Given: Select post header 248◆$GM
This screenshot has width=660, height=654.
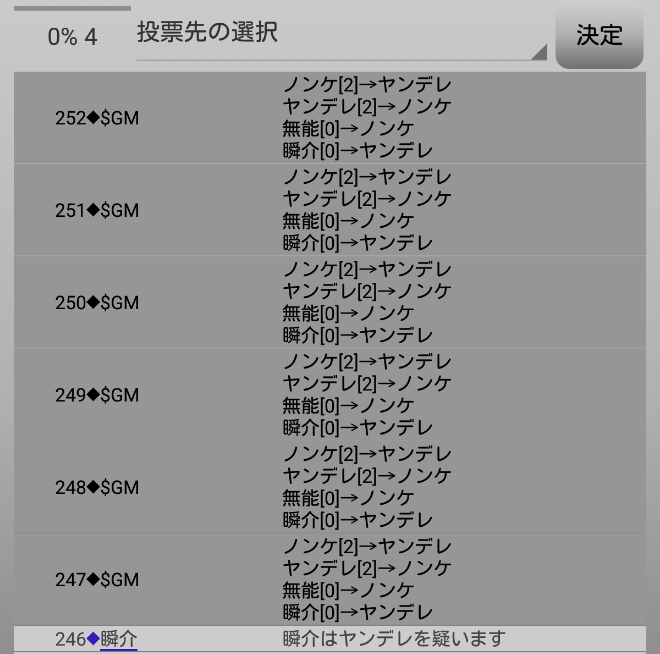Looking at the screenshot, I should [x=97, y=487].
